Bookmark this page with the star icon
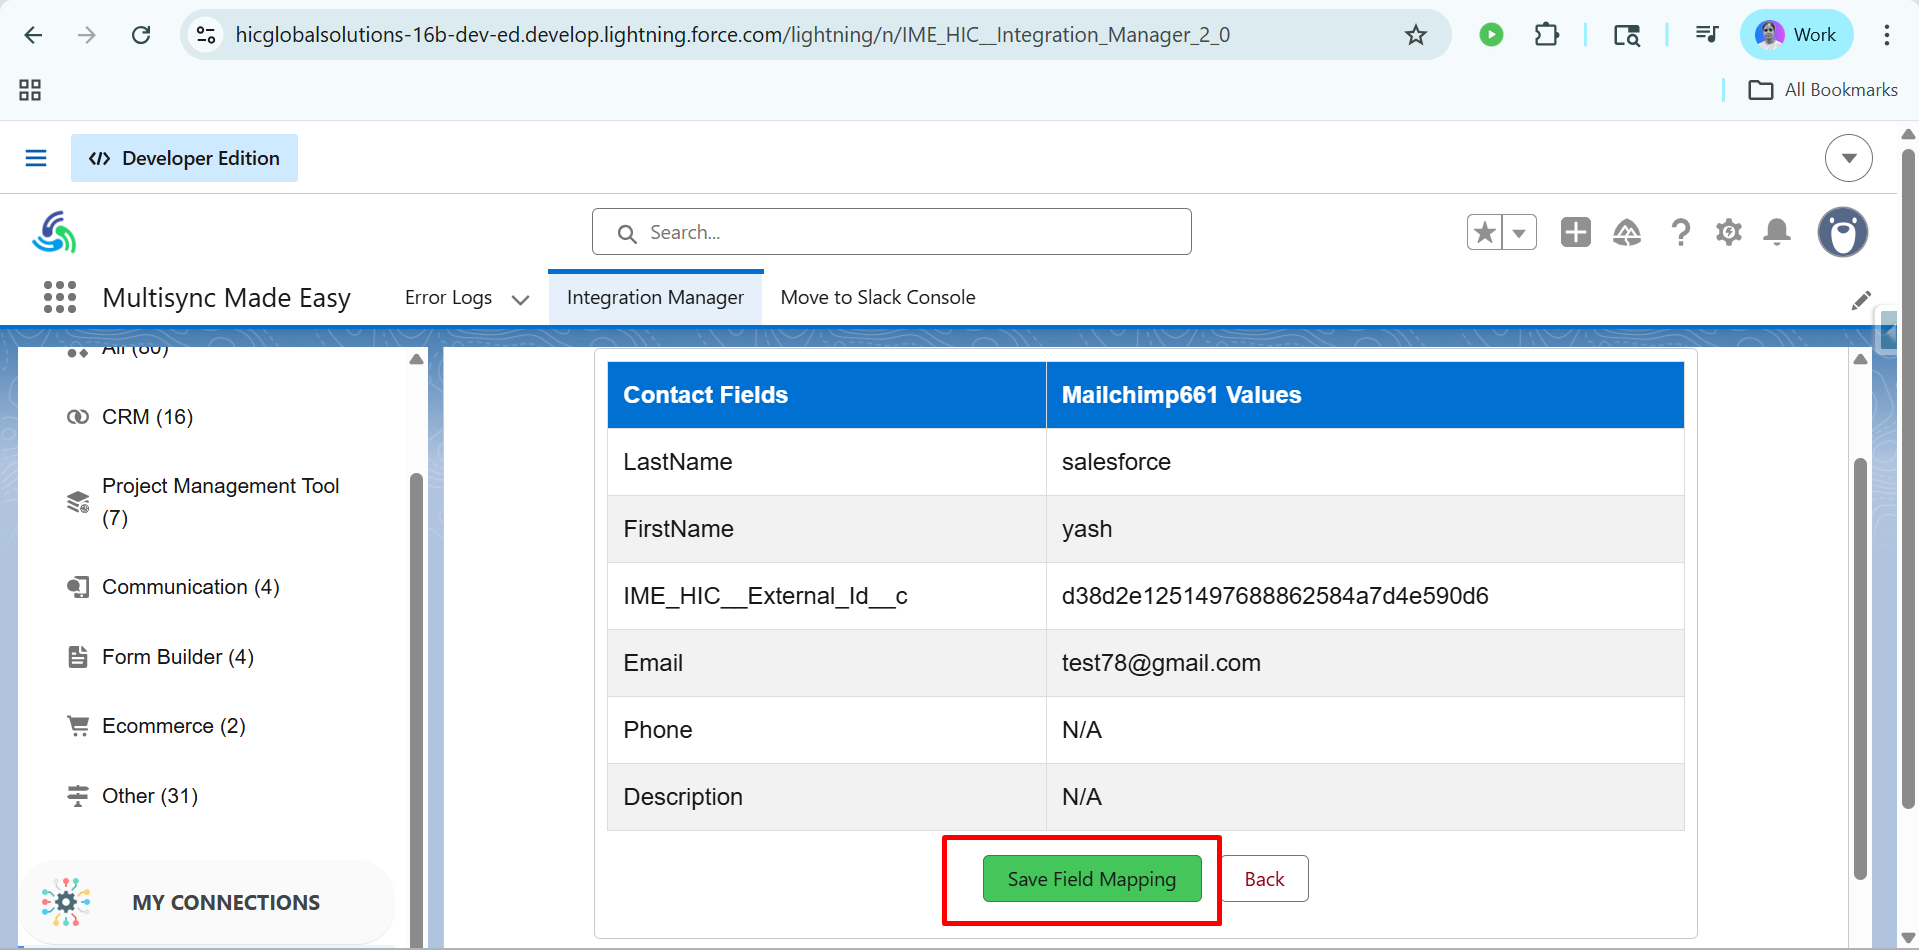1919x950 pixels. 1416,35
